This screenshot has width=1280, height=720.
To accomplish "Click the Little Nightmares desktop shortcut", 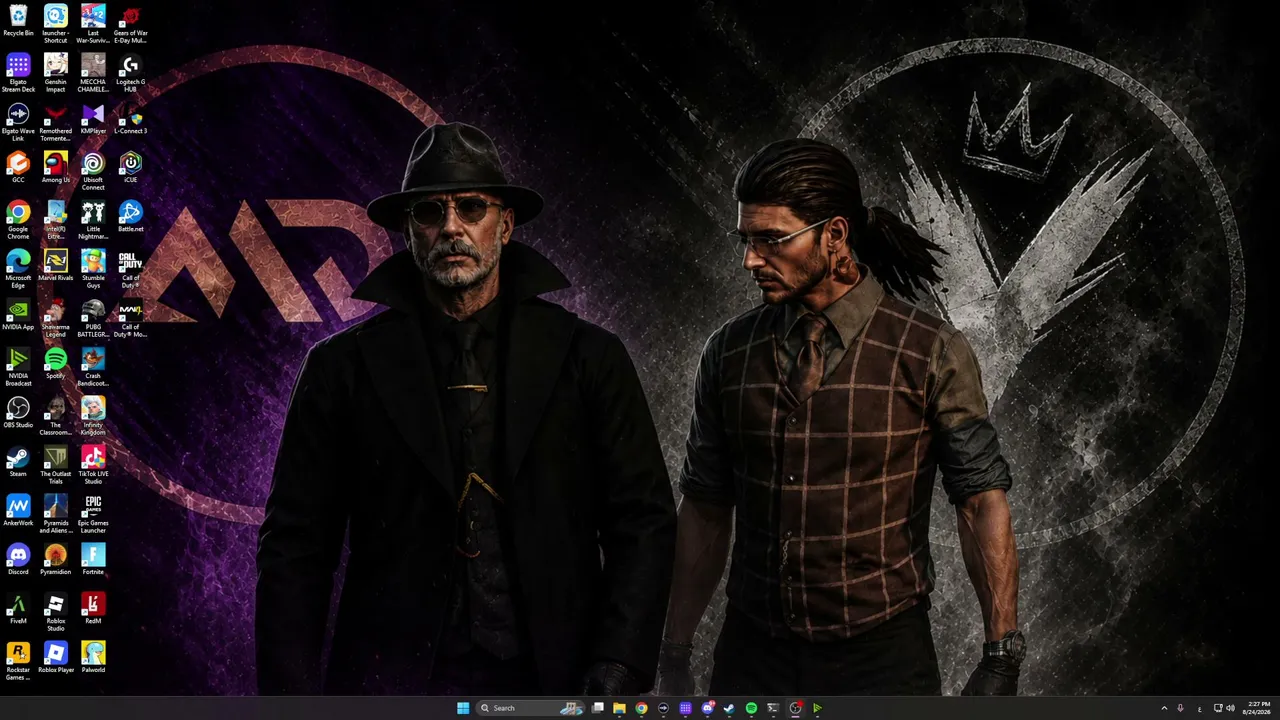I will [x=93, y=220].
